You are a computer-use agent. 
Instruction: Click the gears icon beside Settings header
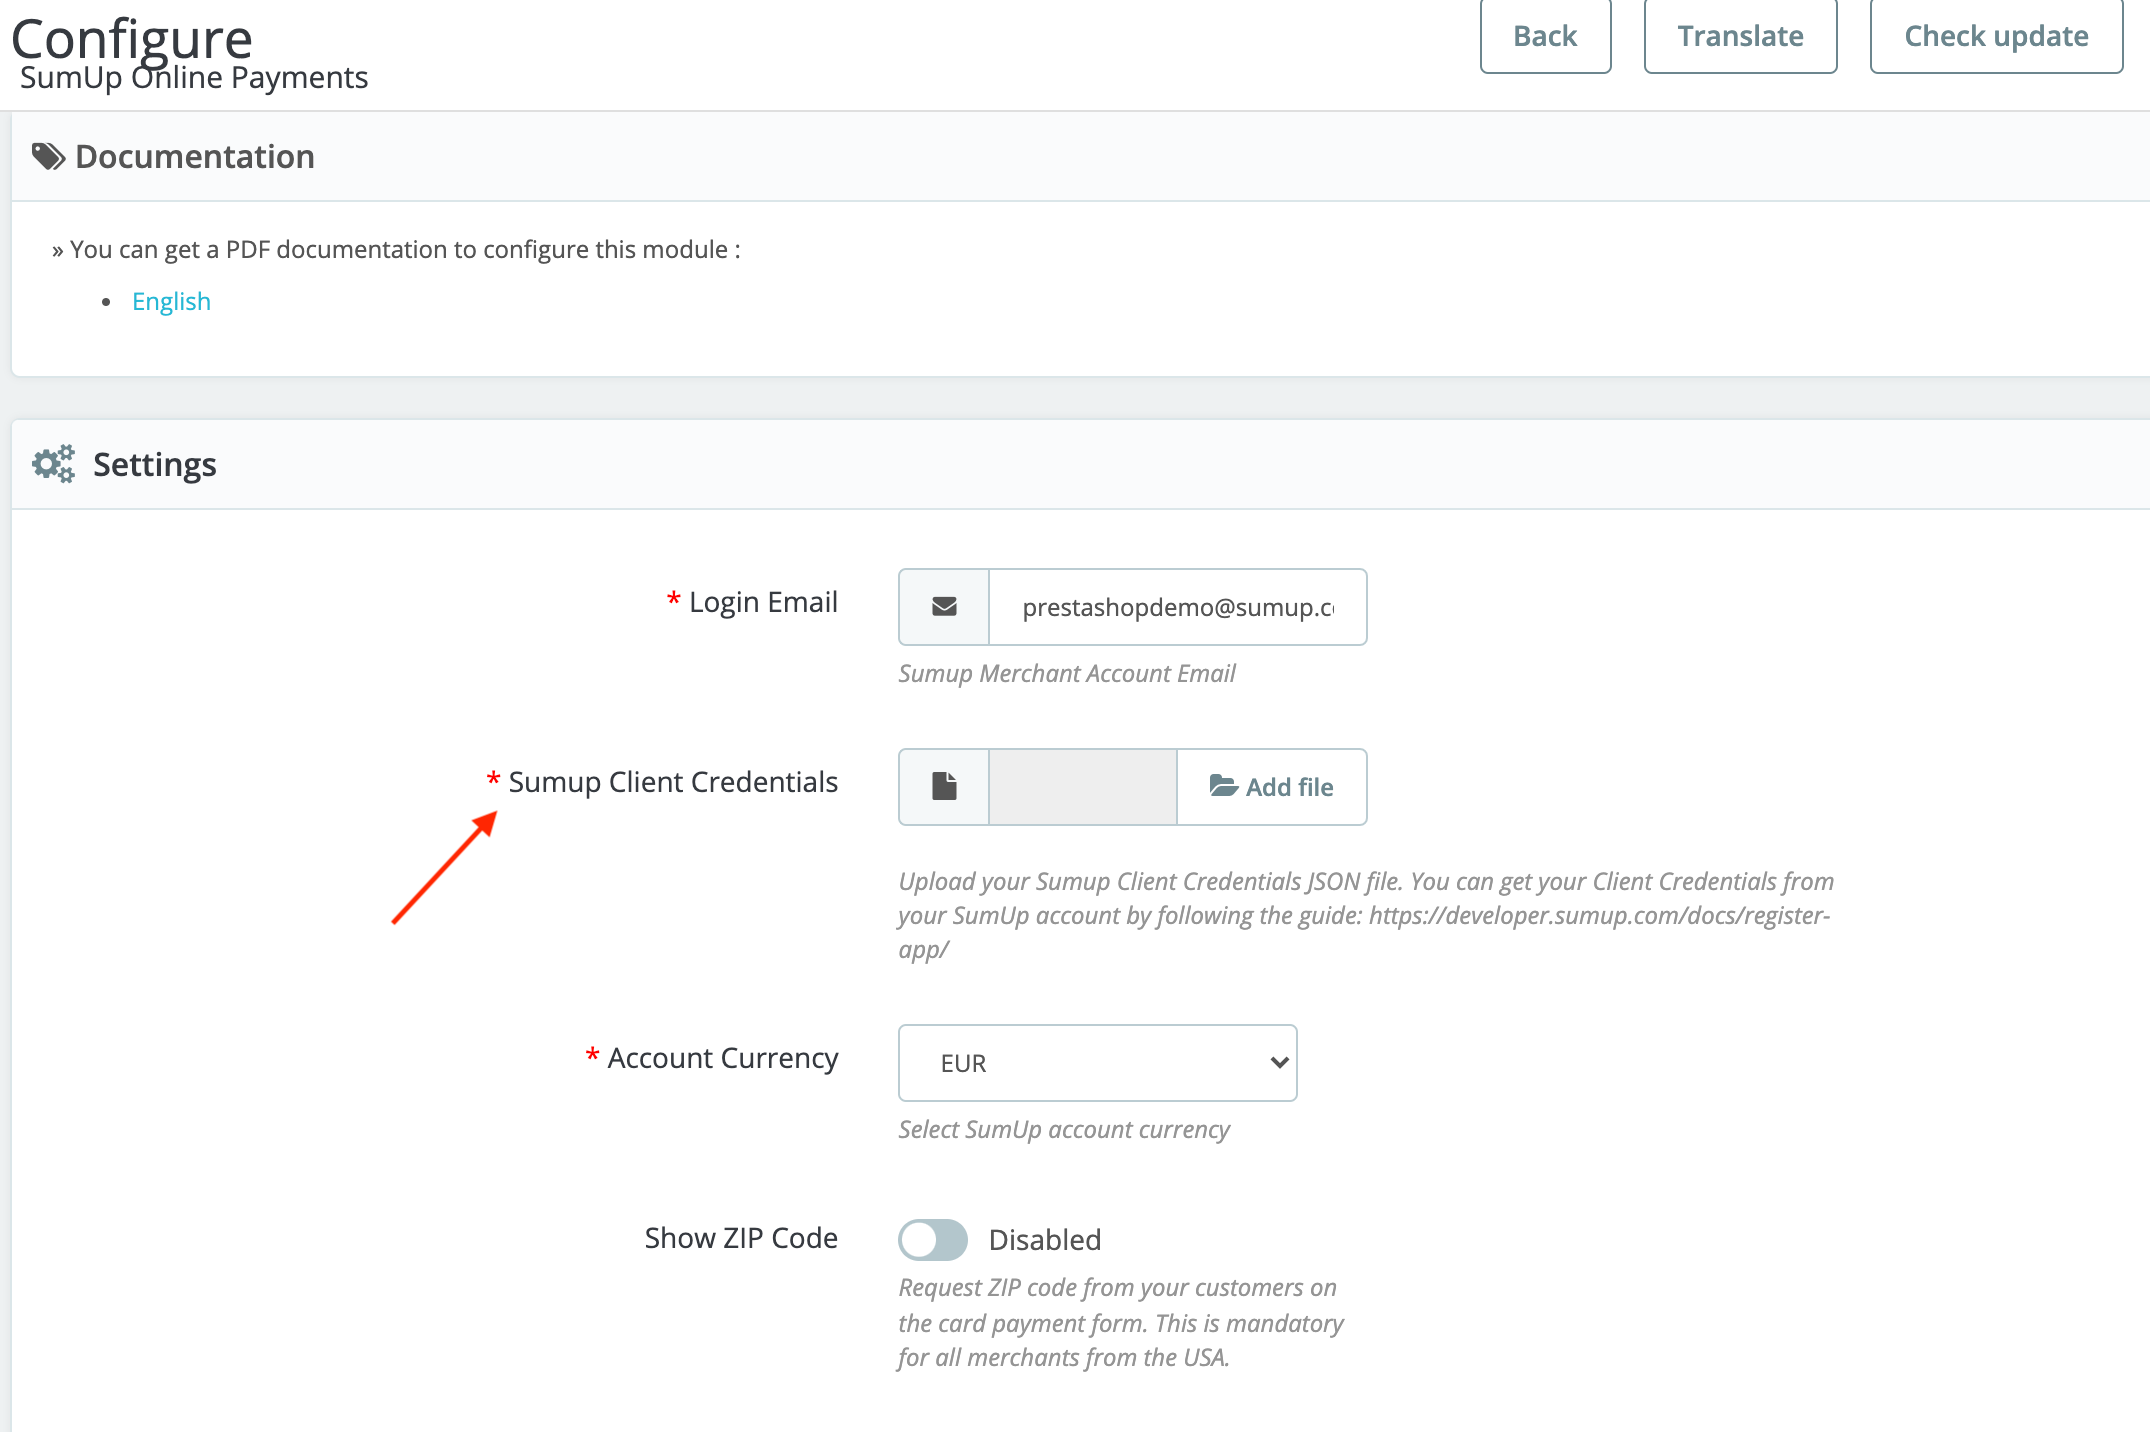[x=52, y=462]
